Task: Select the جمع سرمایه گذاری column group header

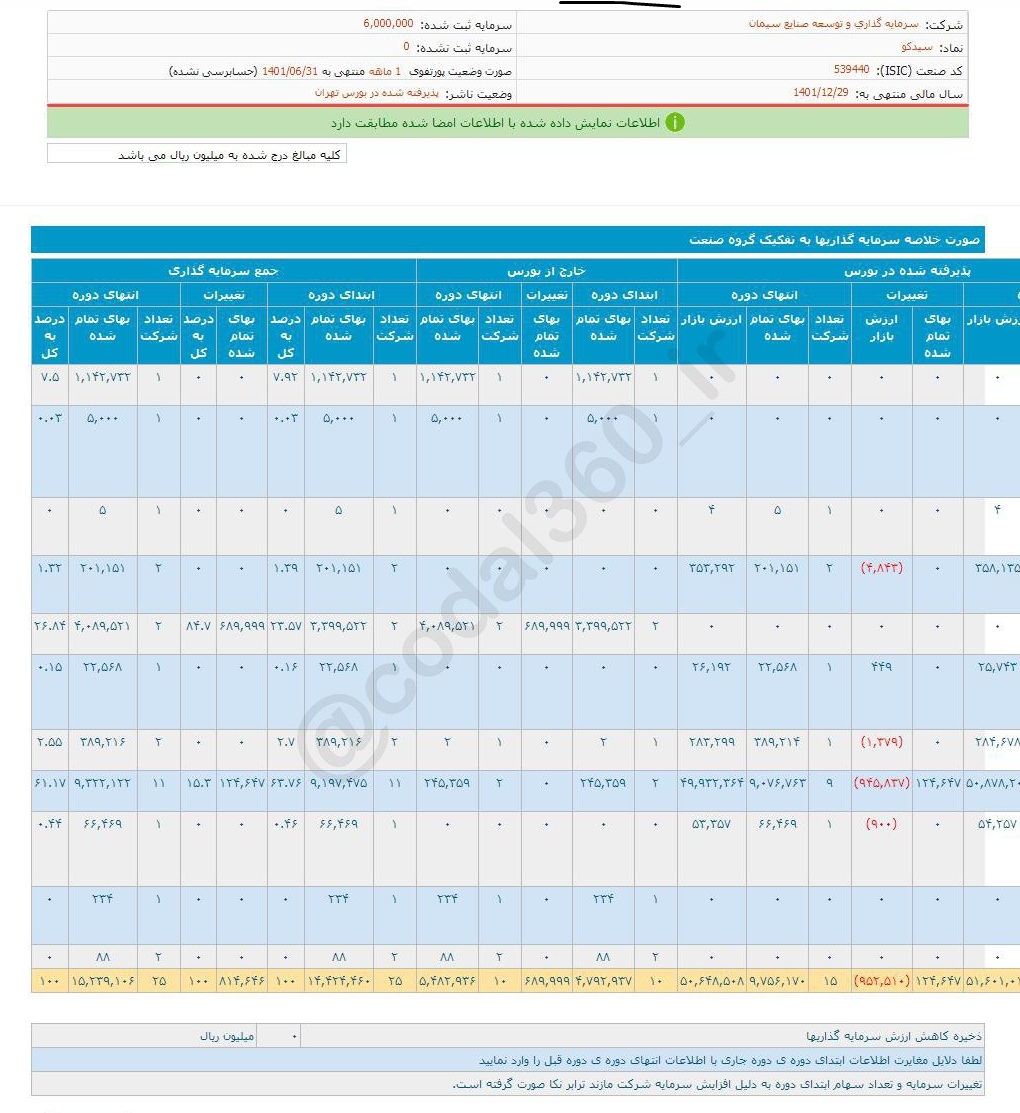Action: [x=223, y=271]
